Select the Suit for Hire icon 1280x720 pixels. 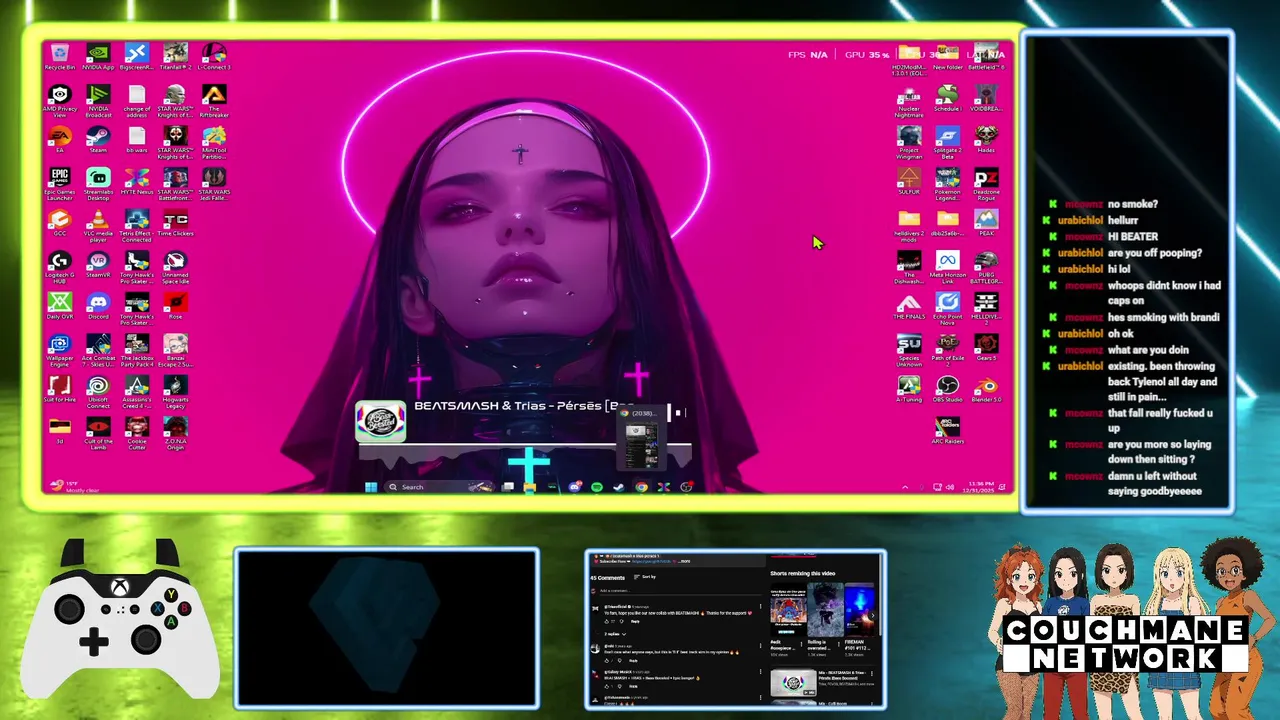59,389
